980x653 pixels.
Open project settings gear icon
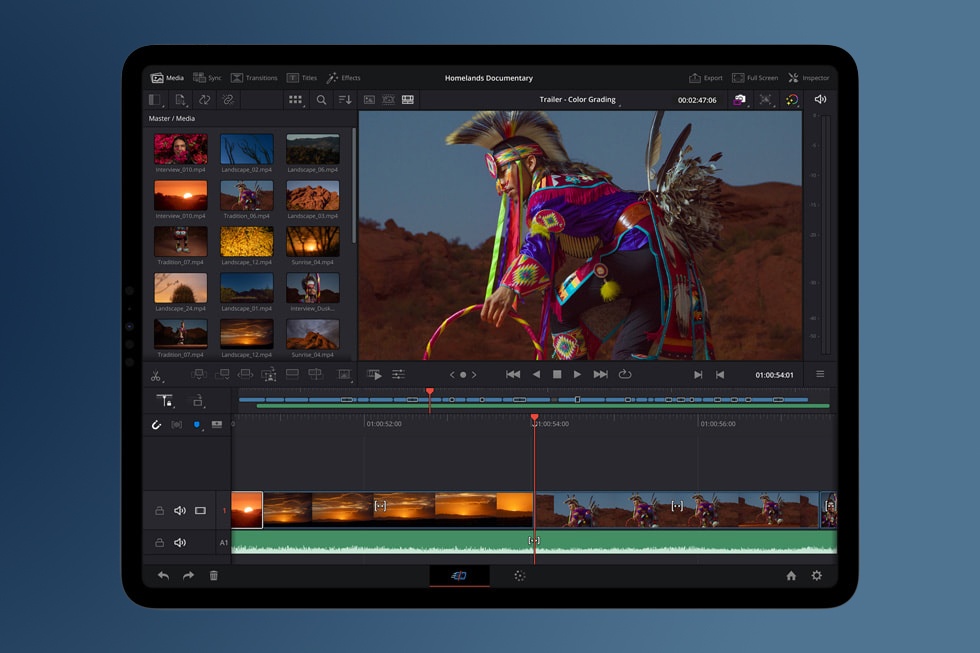[817, 576]
